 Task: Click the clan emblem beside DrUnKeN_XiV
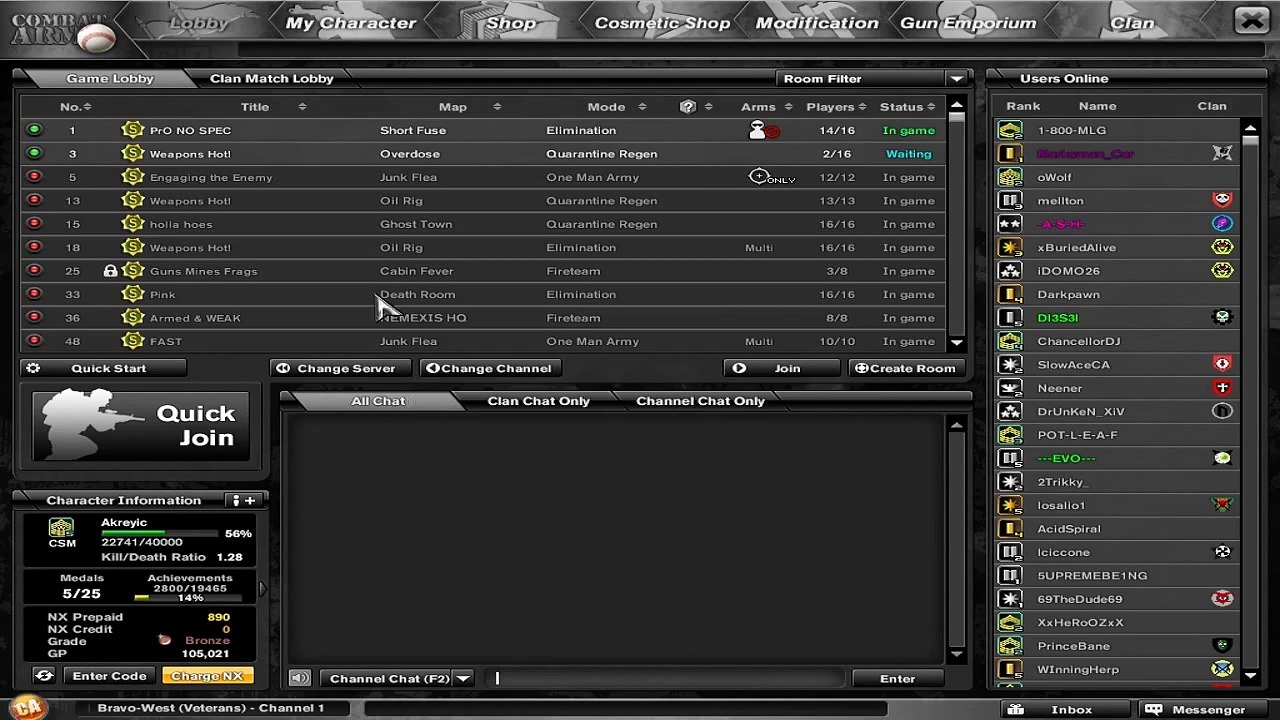(1222, 411)
